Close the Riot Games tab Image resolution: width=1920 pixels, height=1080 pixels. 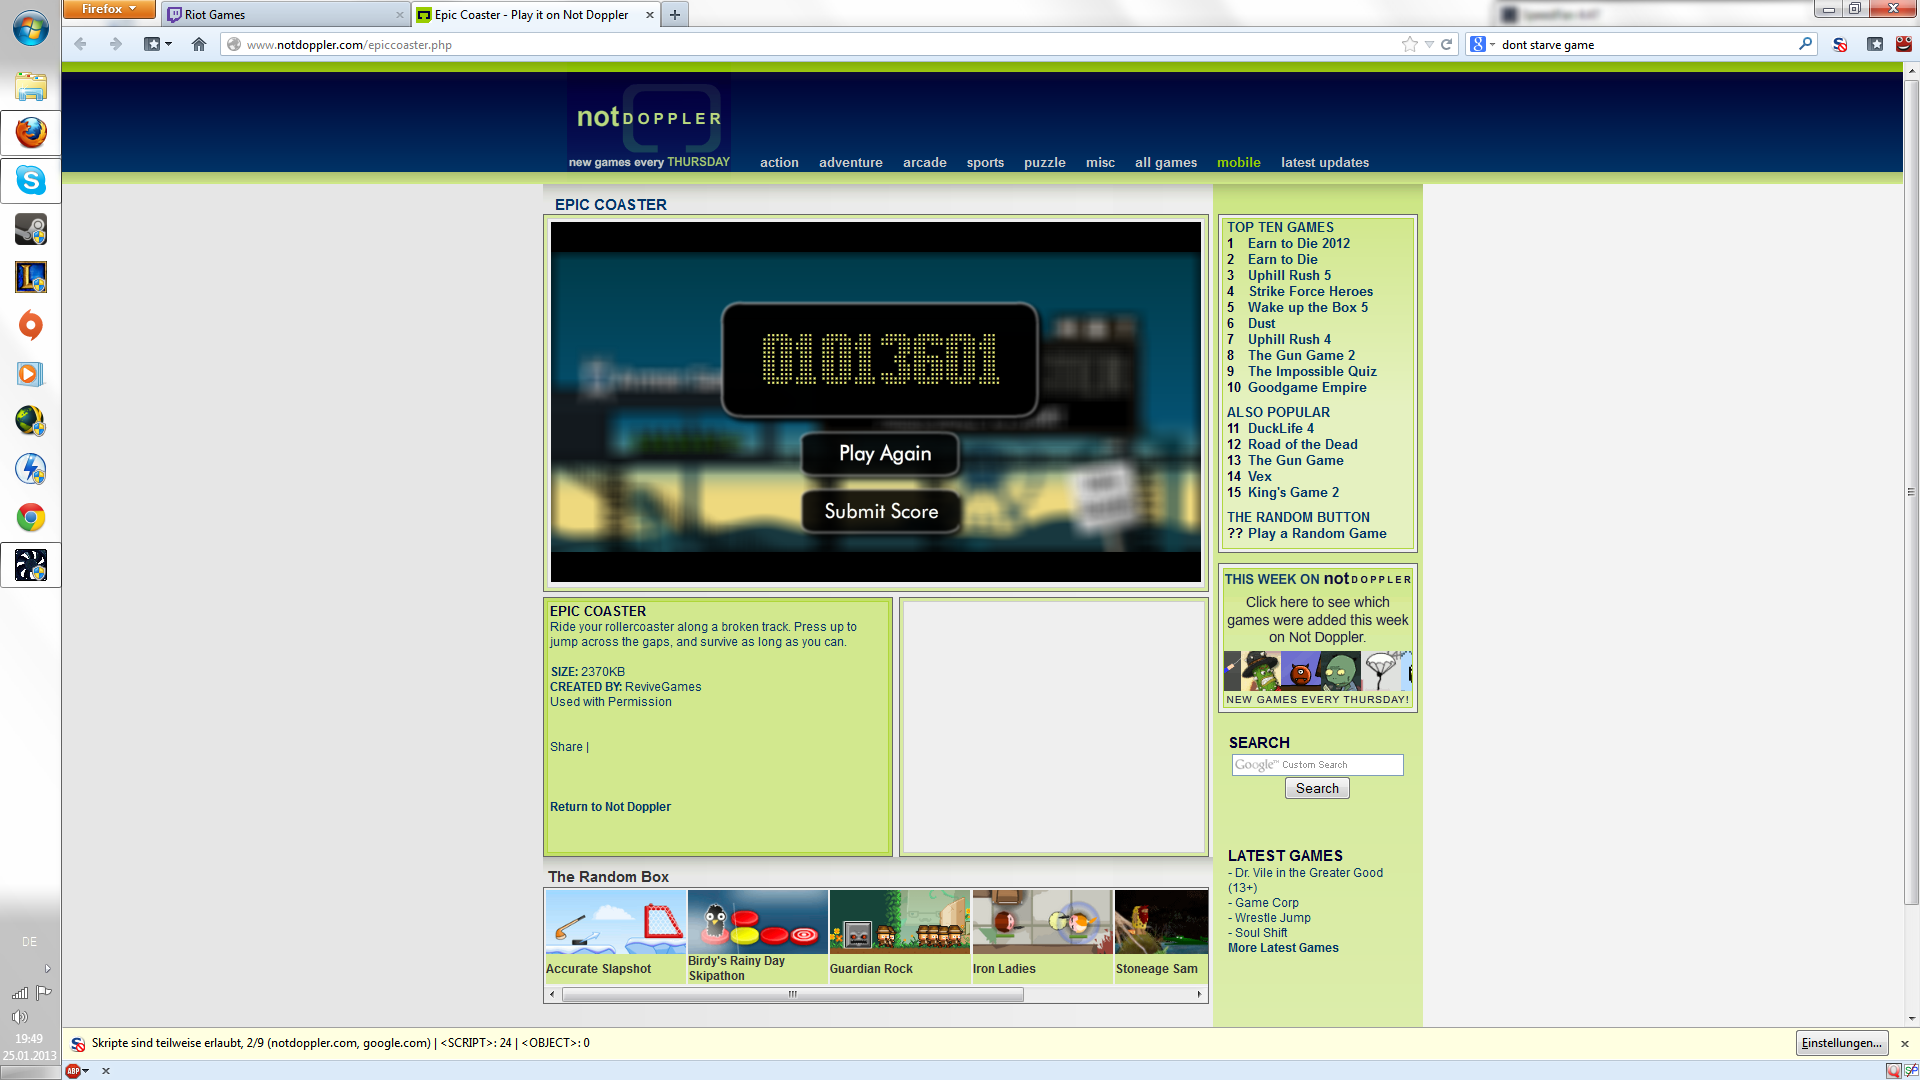point(400,15)
